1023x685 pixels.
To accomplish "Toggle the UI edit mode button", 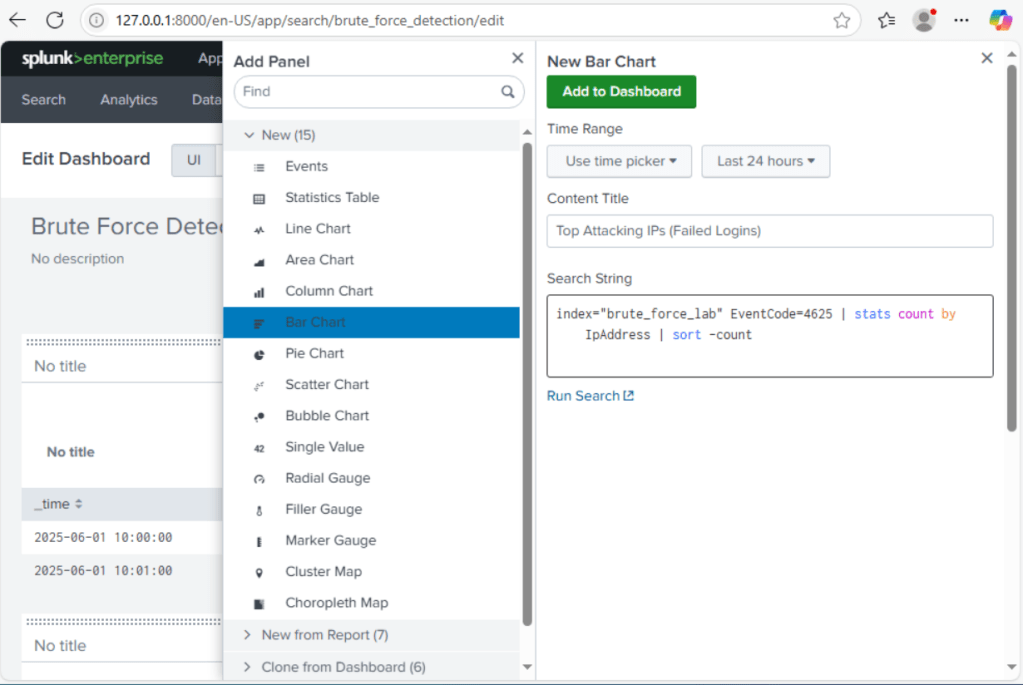I will [194, 160].
